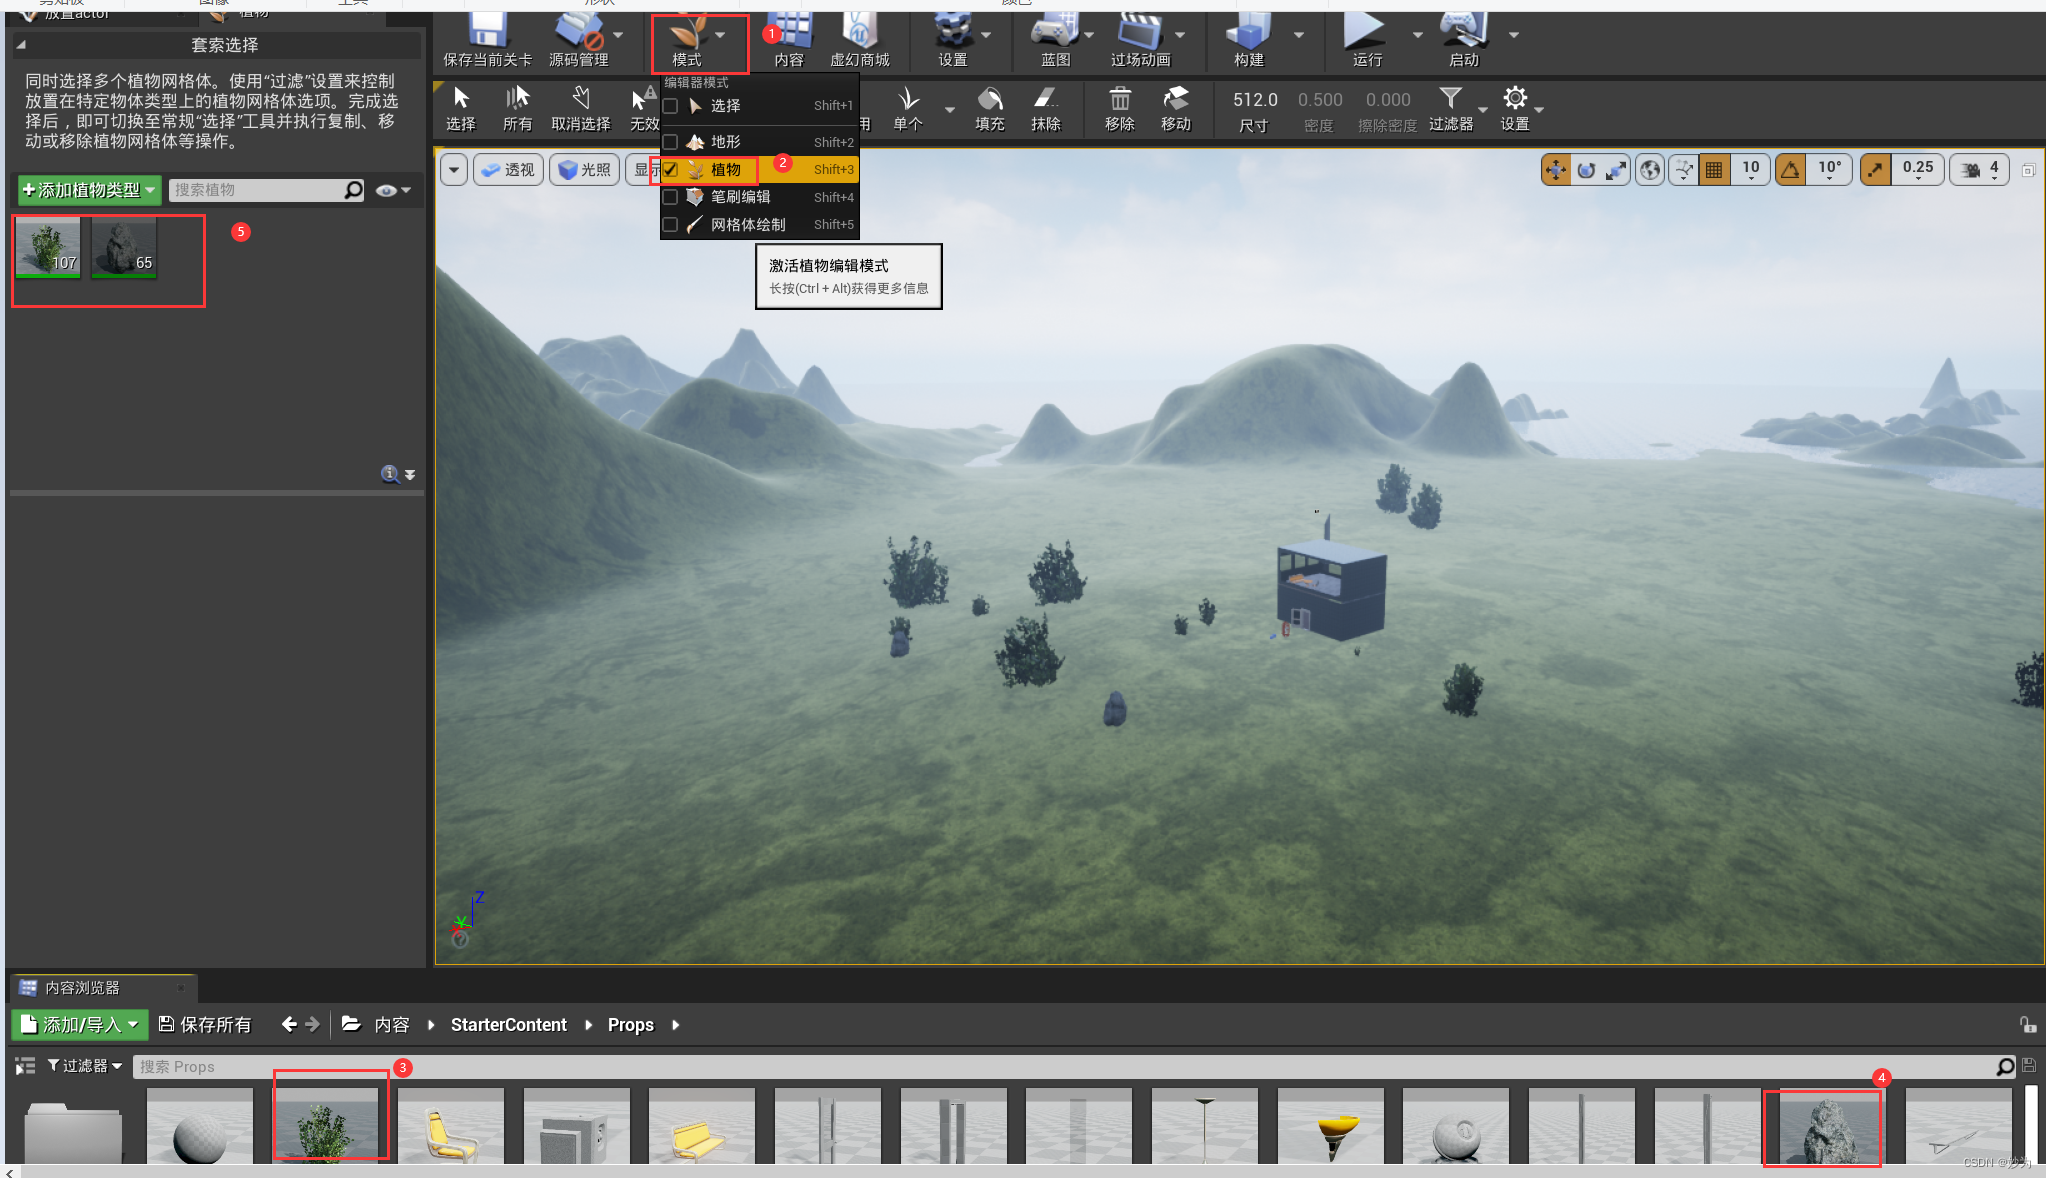Adjust the 512.0 brush size value
The width and height of the screenshot is (2046, 1178).
[x=1255, y=100]
